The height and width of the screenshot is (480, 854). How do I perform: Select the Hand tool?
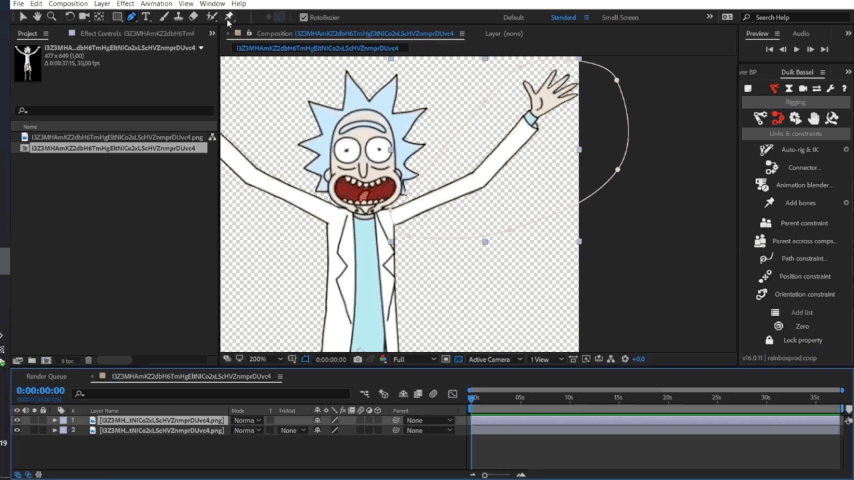(x=37, y=17)
